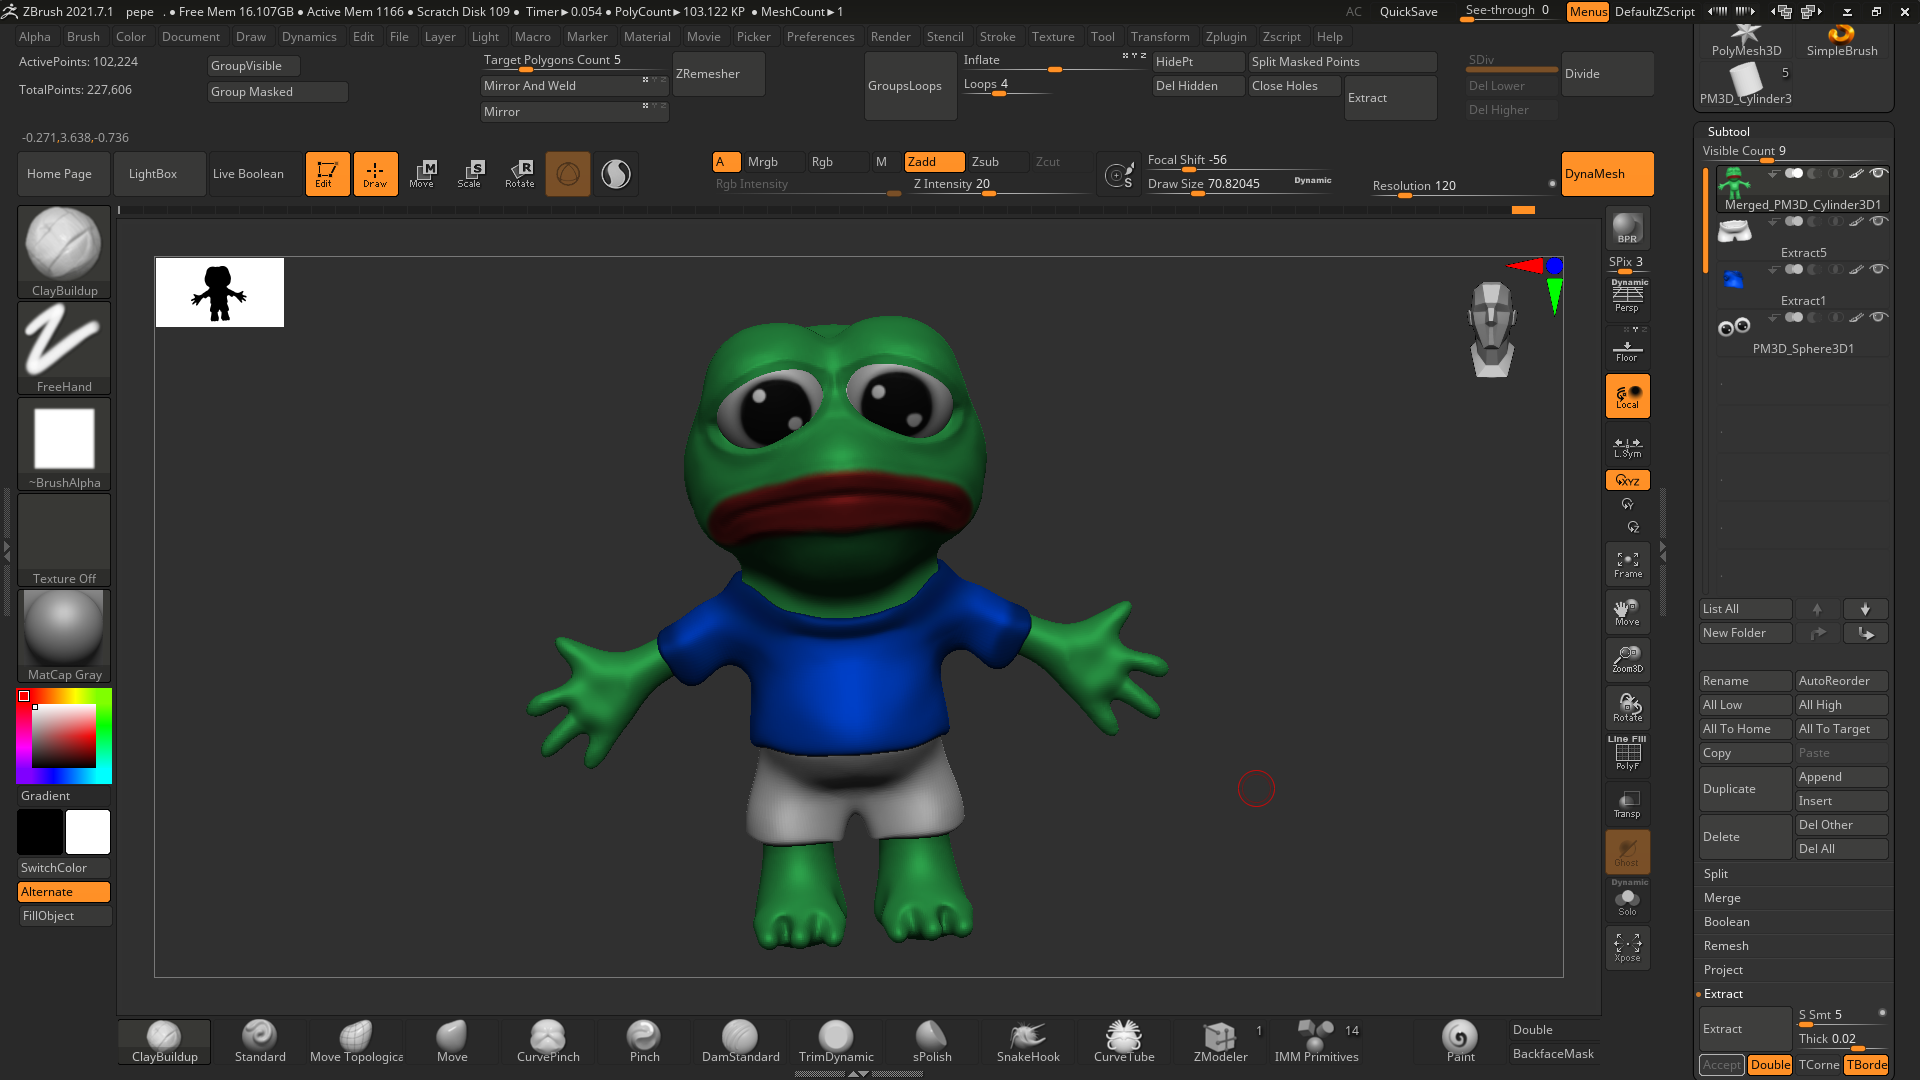The width and height of the screenshot is (1920, 1080).
Task: Activate the Rotate transform icon
Action: pyautogui.click(x=519, y=174)
